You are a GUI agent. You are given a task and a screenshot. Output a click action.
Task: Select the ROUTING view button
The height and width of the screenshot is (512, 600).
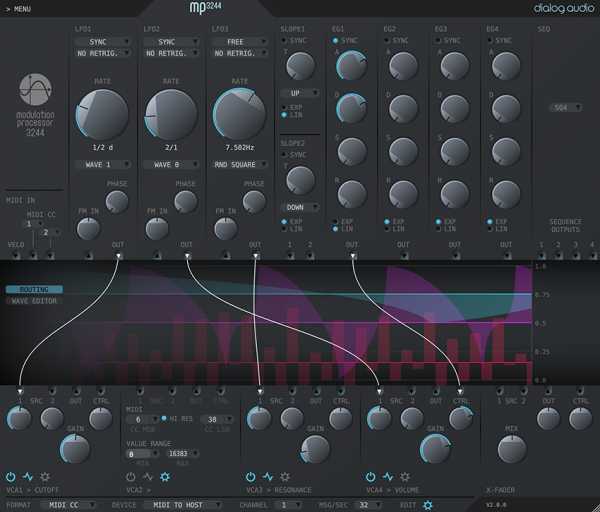point(34,289)
